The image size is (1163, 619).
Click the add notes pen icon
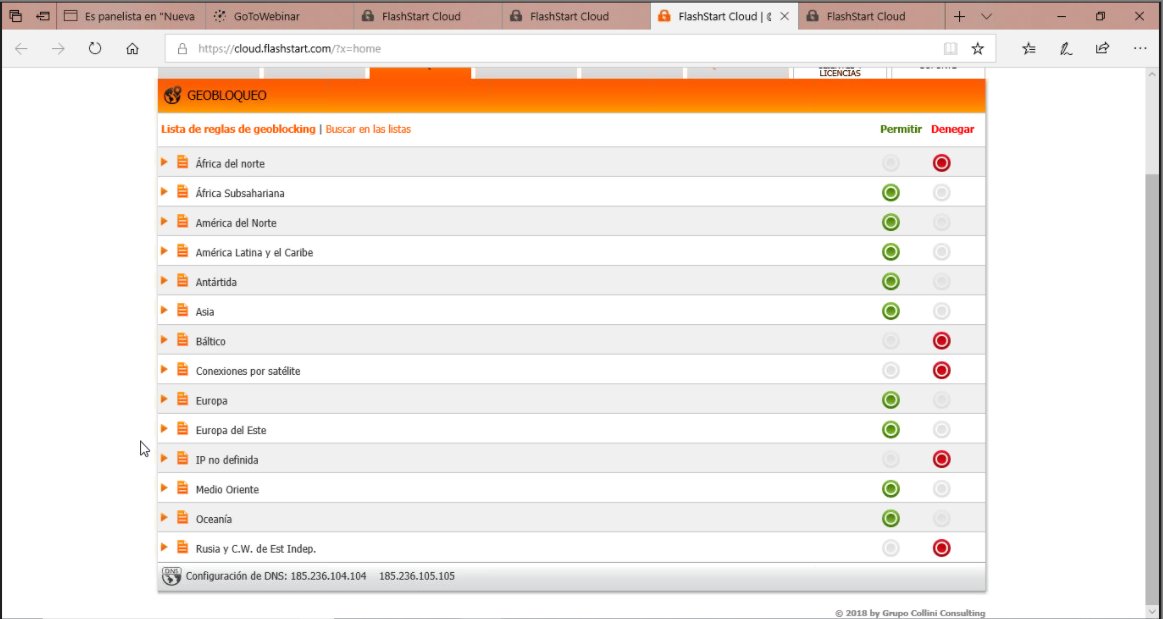(x=1066, y=49)
